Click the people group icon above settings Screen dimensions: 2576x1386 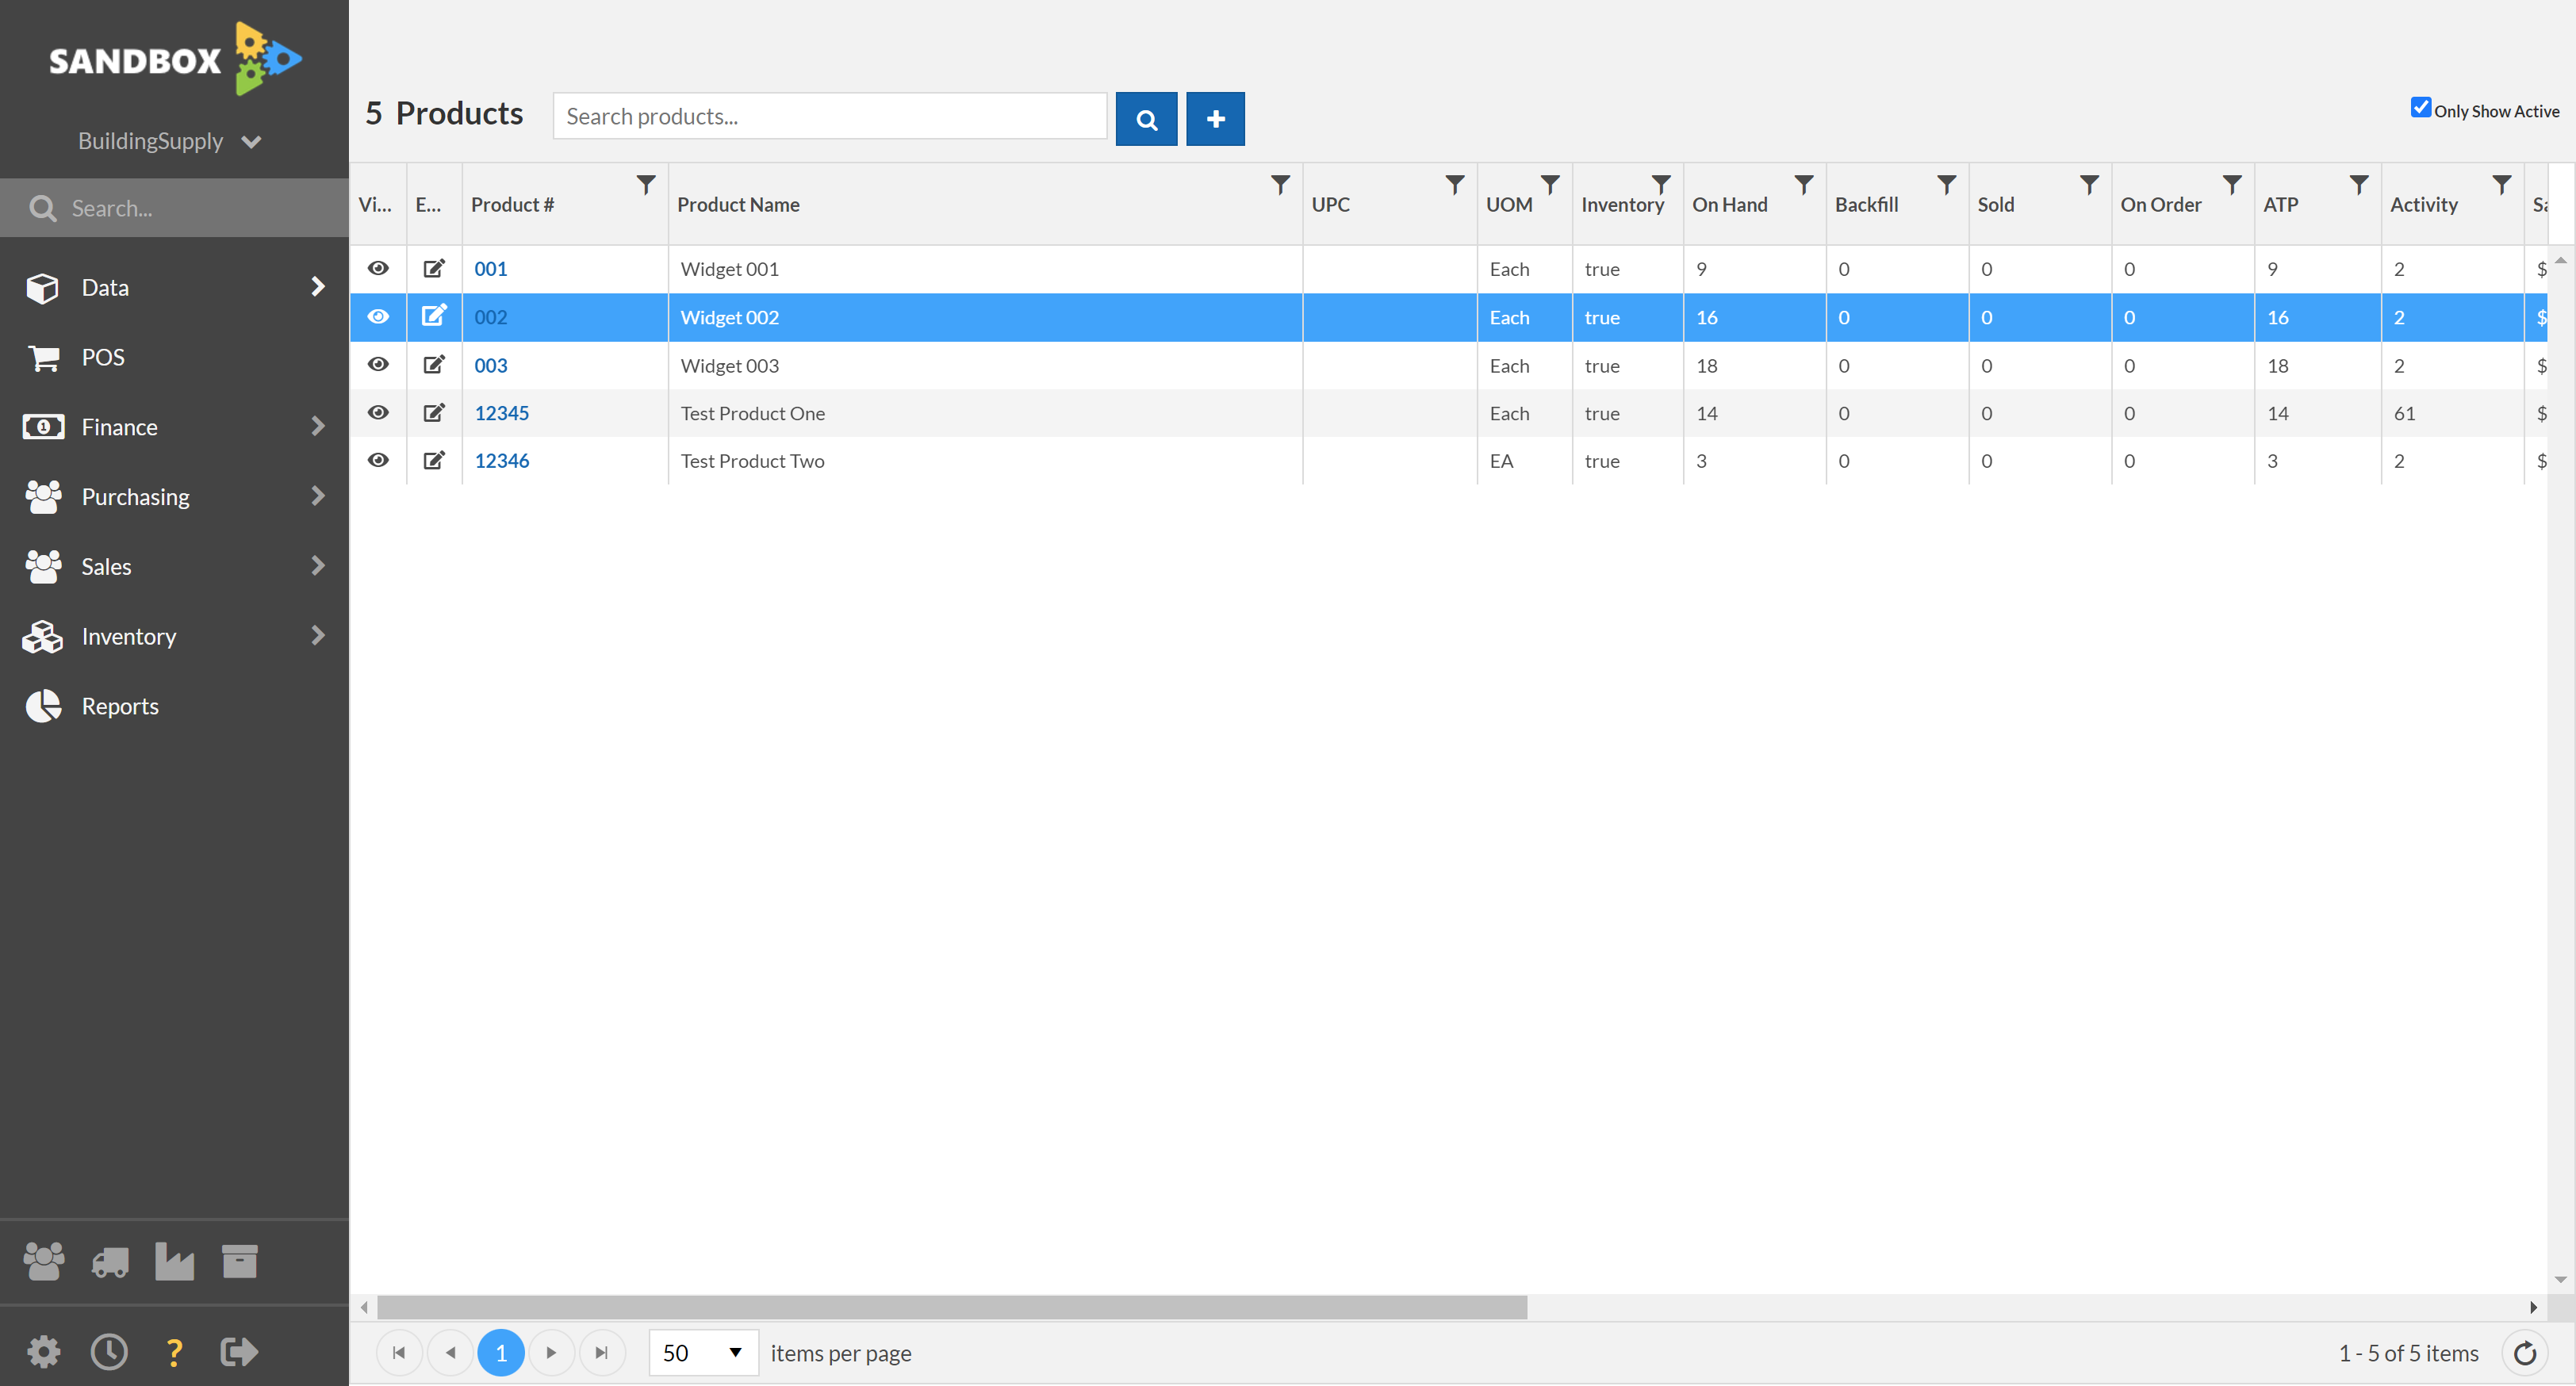[44, 1262]
